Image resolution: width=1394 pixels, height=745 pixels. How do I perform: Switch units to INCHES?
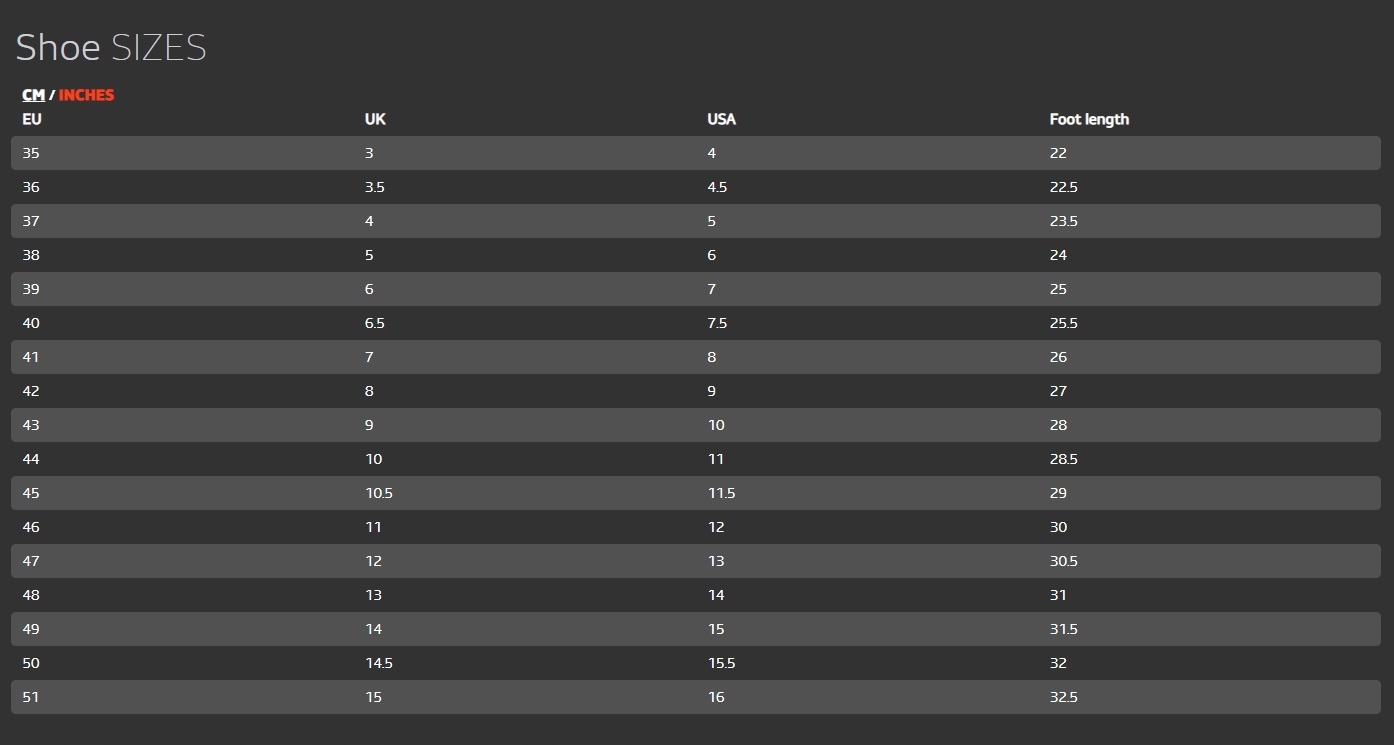click(x=86, y=95)
